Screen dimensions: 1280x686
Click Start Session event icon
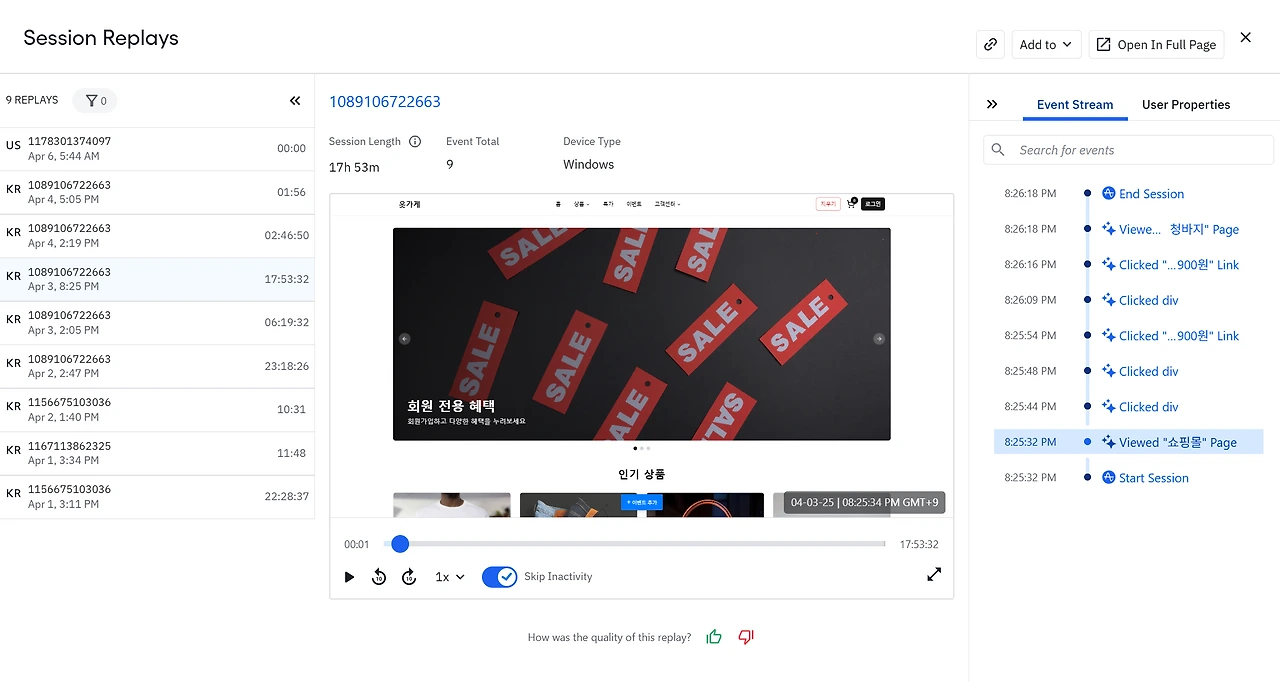coord(1108,478)
